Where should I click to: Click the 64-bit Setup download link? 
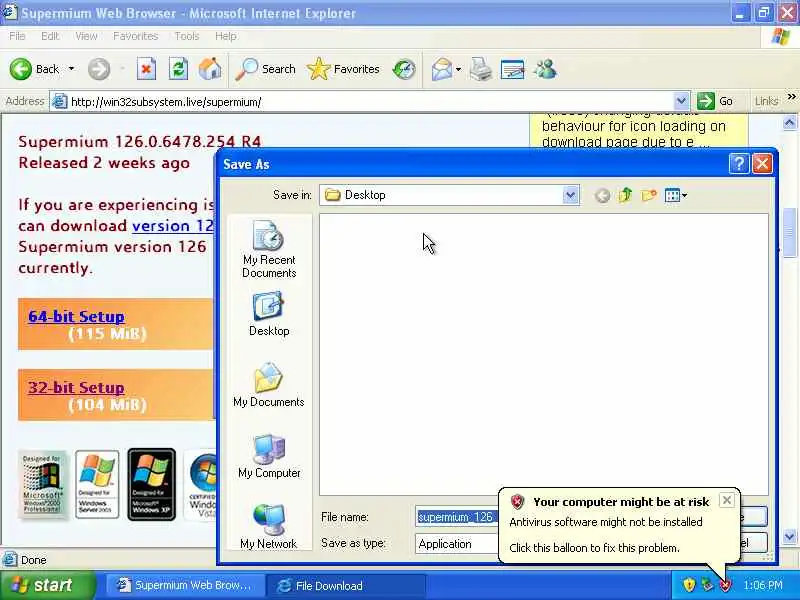[x=76, y=316]
